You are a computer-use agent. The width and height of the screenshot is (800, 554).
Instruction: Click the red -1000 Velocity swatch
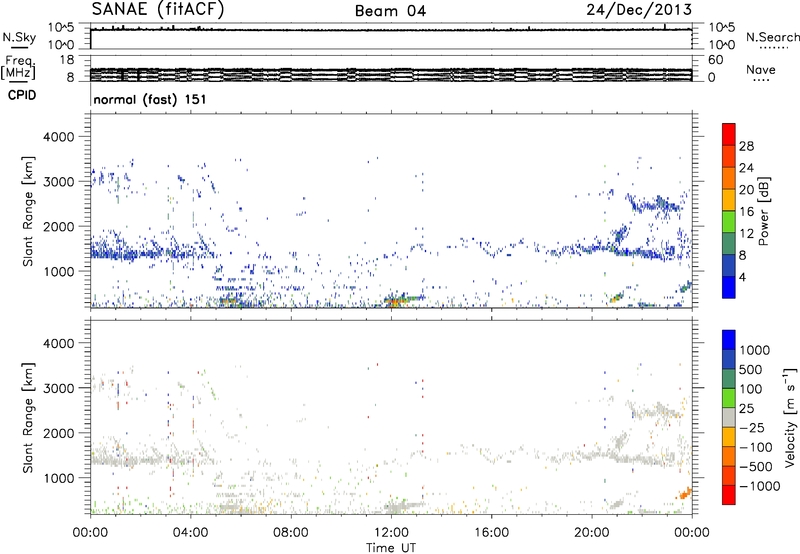point(729,495)
